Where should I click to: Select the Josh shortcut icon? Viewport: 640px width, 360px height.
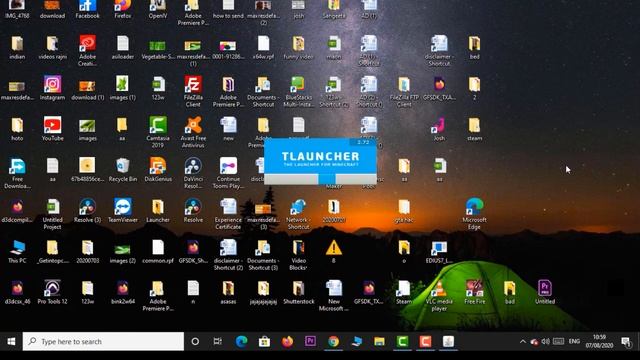439,129
